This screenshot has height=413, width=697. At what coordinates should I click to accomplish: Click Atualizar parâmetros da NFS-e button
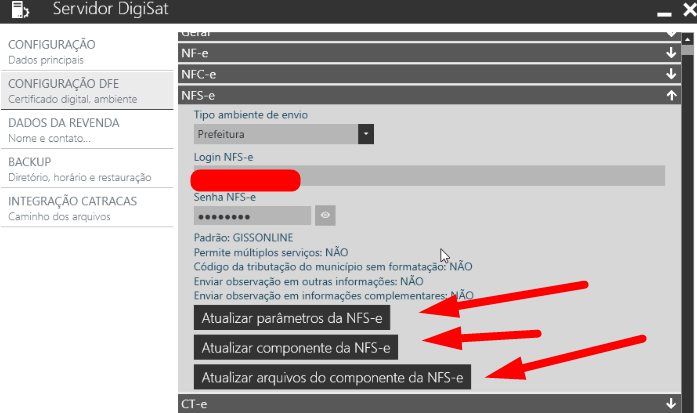pos(291,319)
